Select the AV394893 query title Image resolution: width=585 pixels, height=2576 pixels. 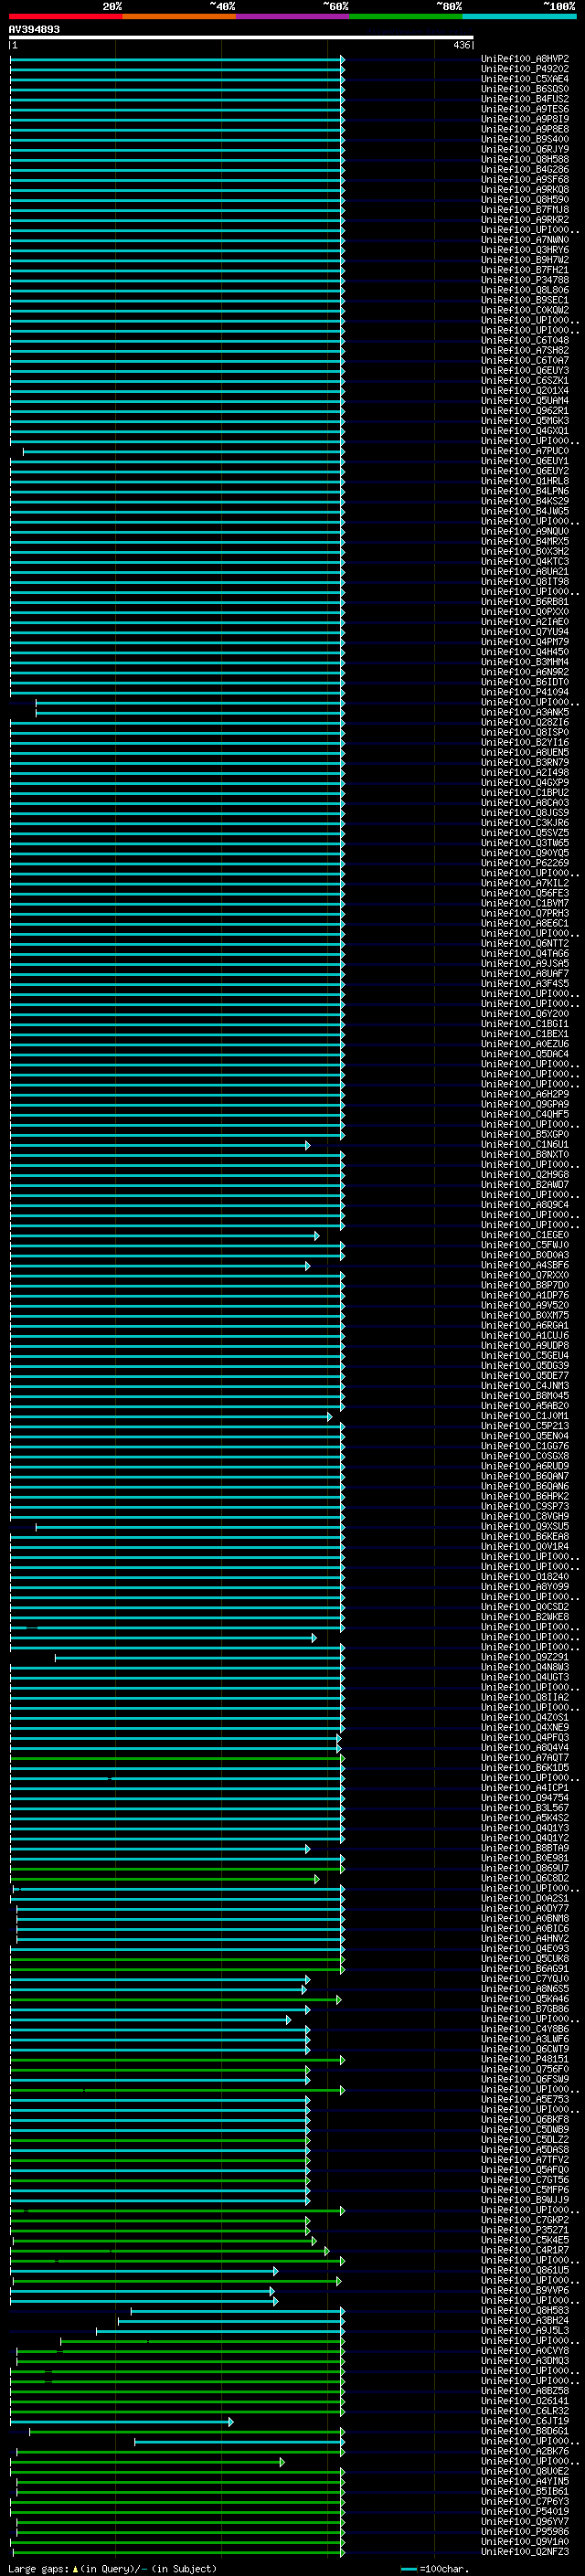tap(34, 29)
